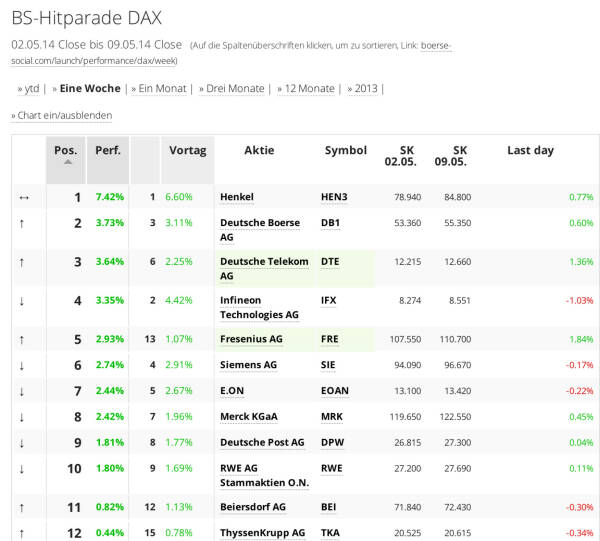The height and width of the screenshot is (541, 600).
Task: Toggle Chart ein/ausblenden
Action: [x=61, y=115]
